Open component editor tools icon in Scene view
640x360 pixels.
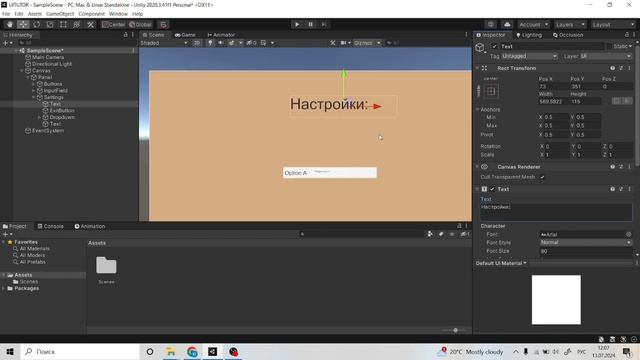point(333,43)
